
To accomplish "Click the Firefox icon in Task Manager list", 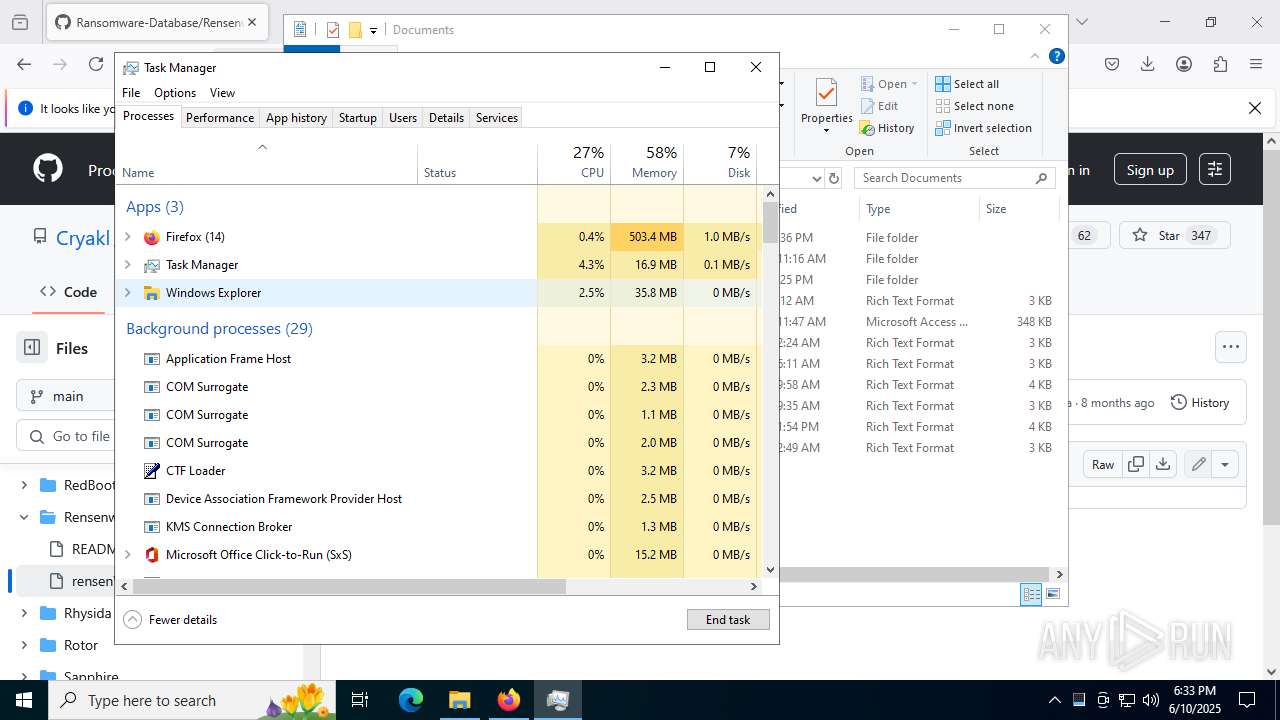I will pos(151,237).
